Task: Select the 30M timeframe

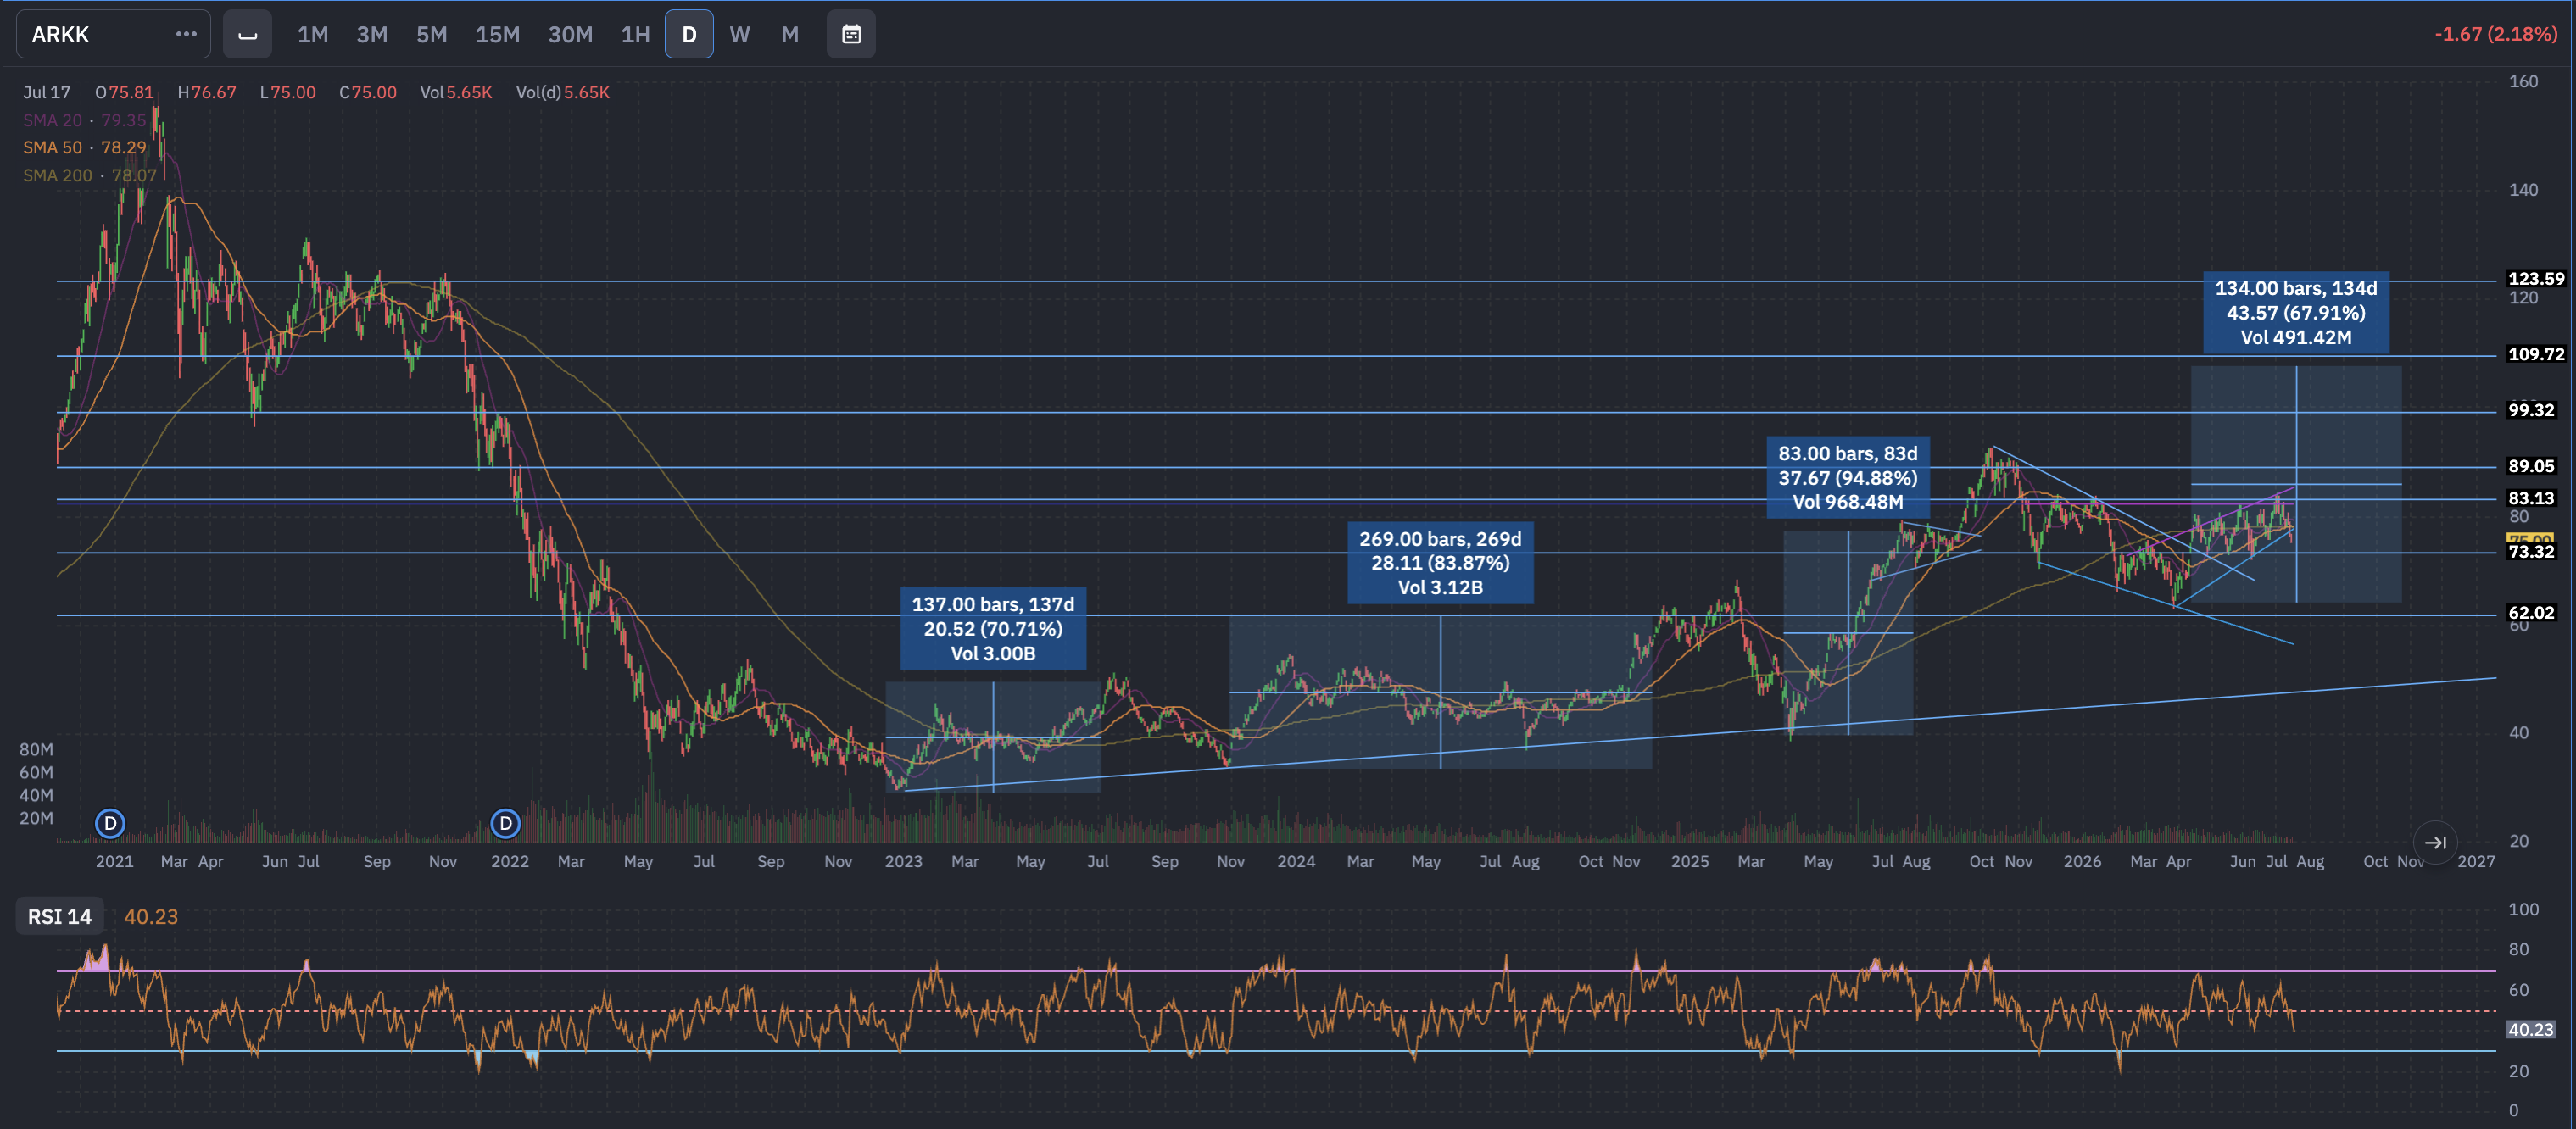Action: 570,34
